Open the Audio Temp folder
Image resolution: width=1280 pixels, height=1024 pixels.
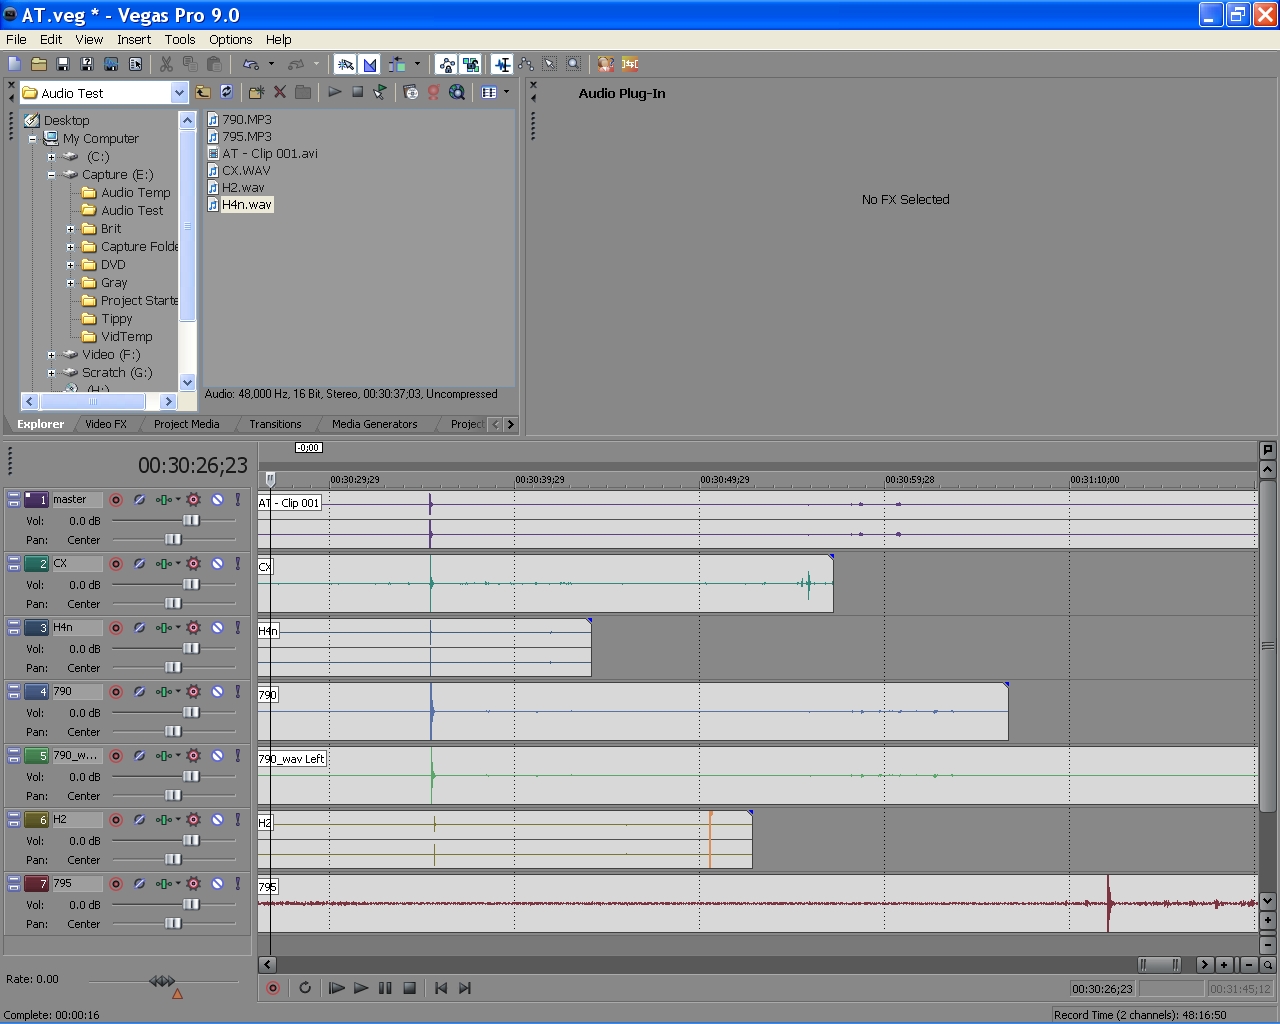pyautogui.click(x=135, y=193)
